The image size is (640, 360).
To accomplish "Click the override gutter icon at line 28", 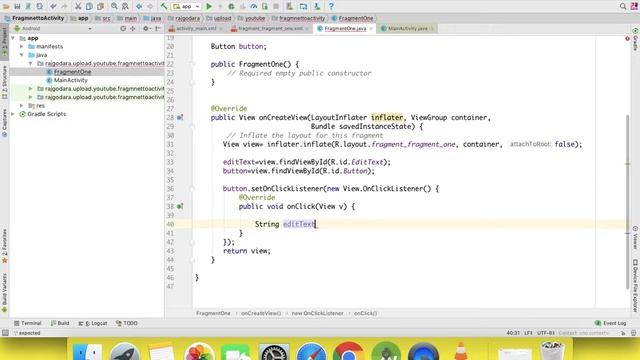I will [x=180, y=118].
